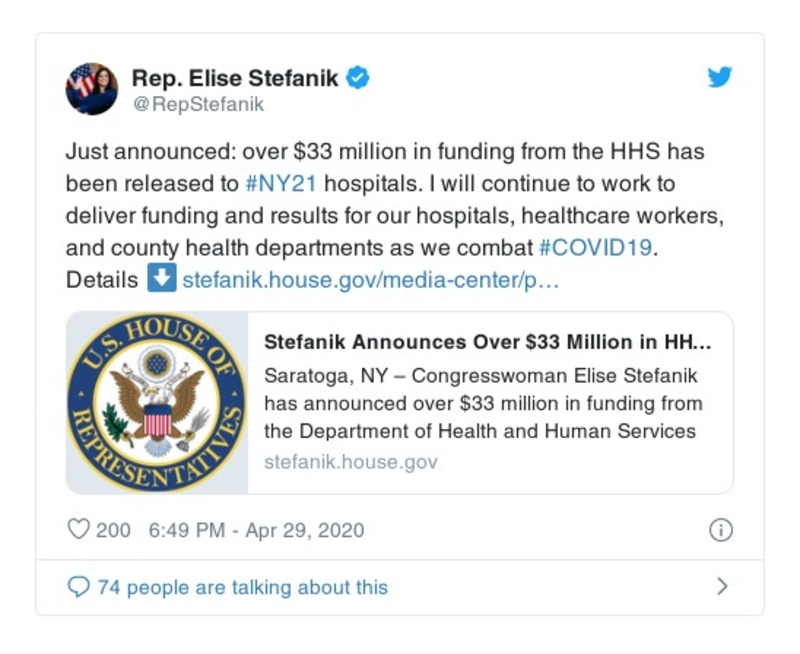Click the 200 likes count
This screenshot has height=654, width=800.
[113, 530]
